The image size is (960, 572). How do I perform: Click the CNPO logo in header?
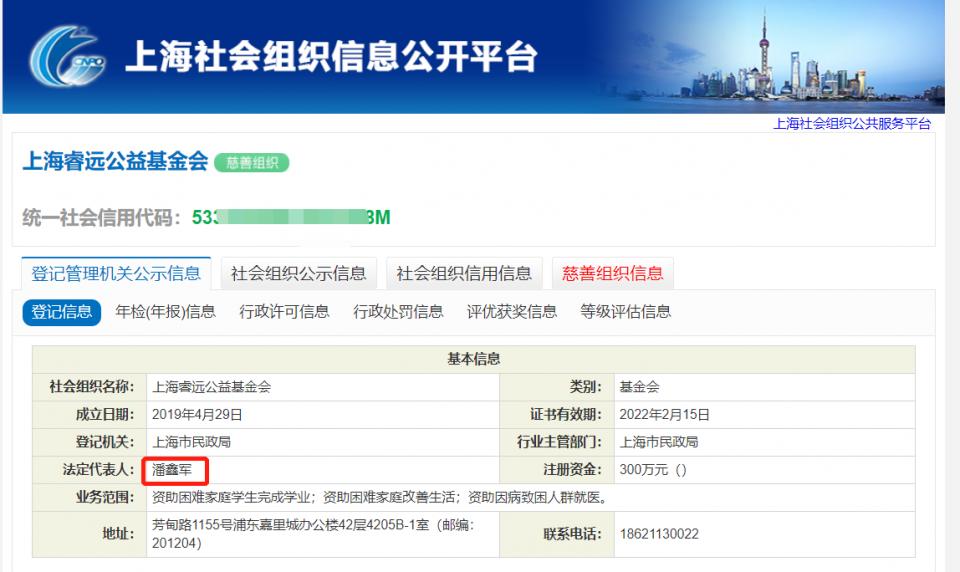tap(67, 56)
